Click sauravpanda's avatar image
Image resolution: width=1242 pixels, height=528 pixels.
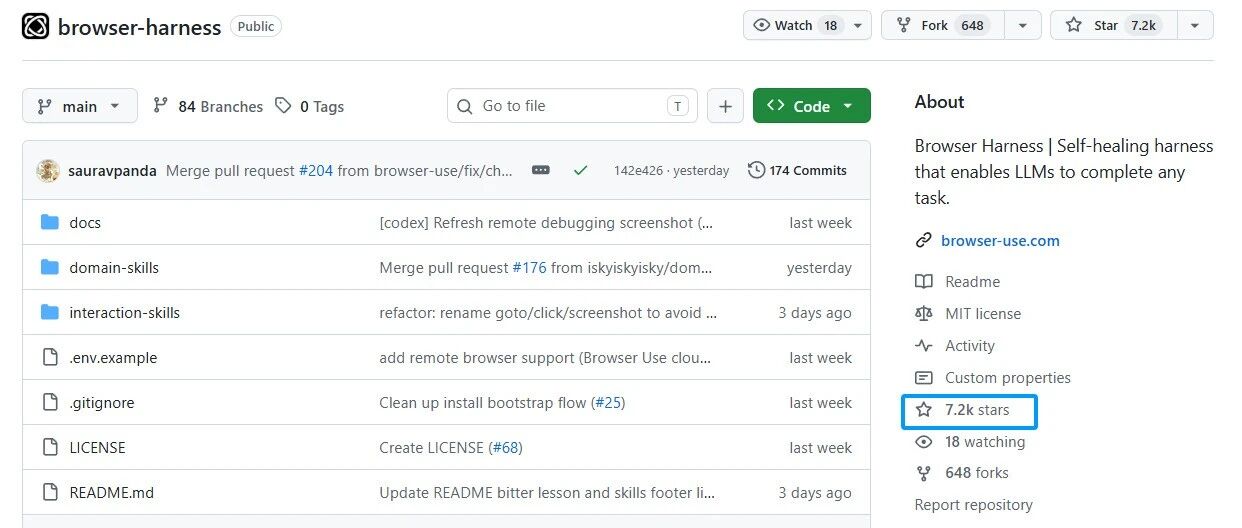48,170
